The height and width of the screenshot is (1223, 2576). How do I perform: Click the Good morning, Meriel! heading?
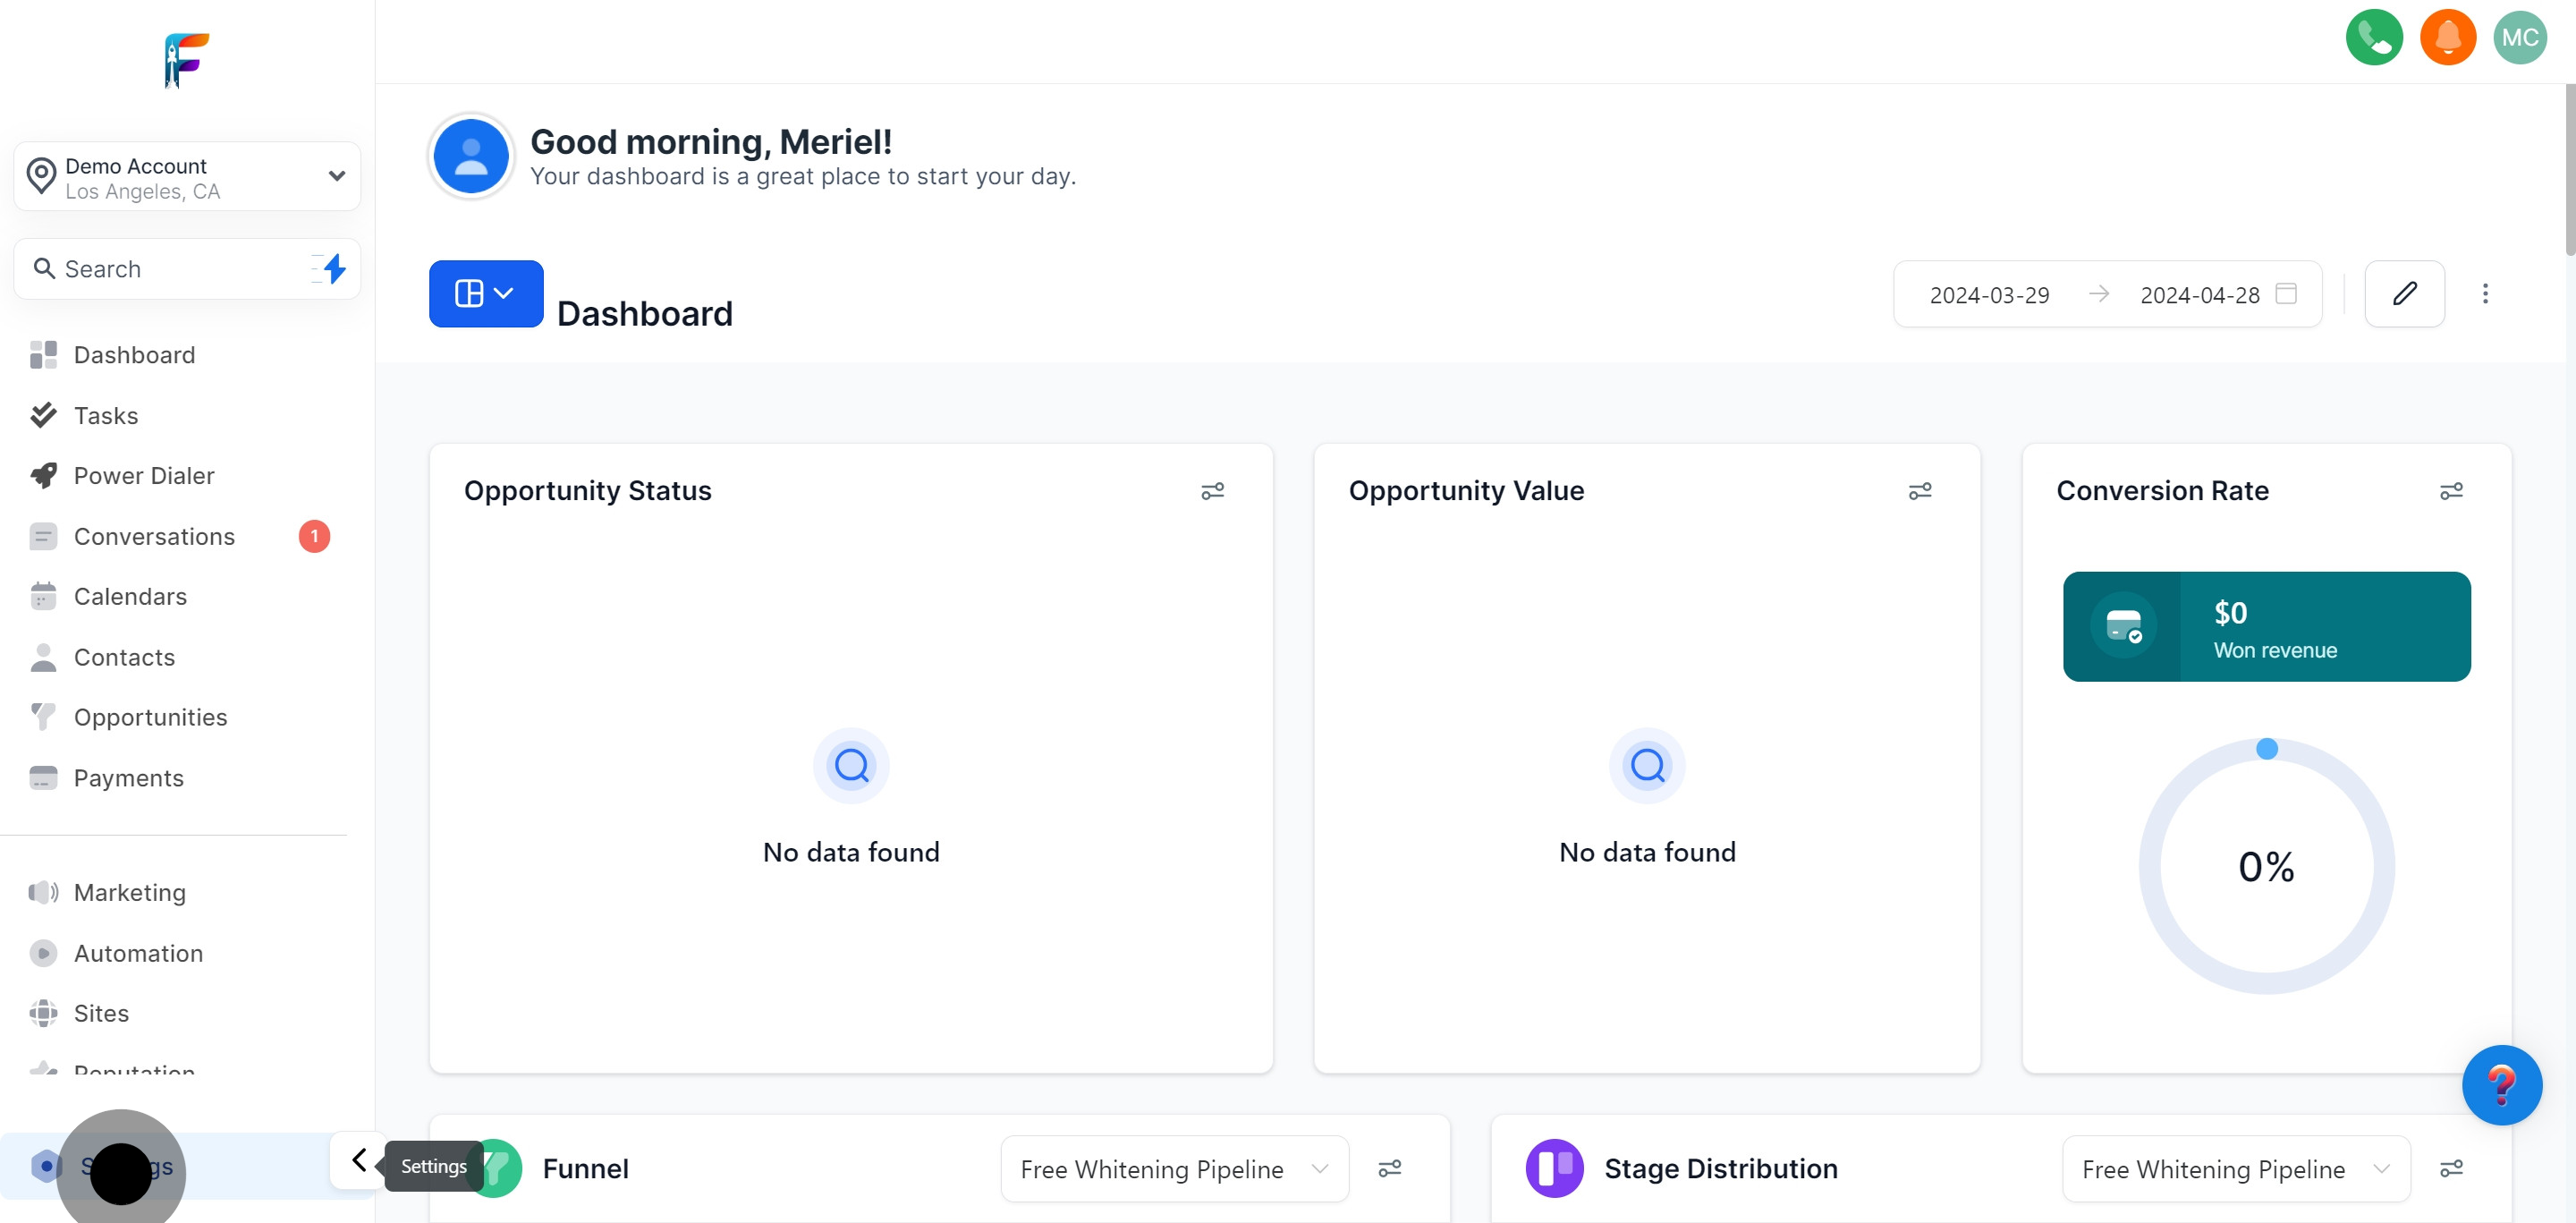(x=711, y=142)
